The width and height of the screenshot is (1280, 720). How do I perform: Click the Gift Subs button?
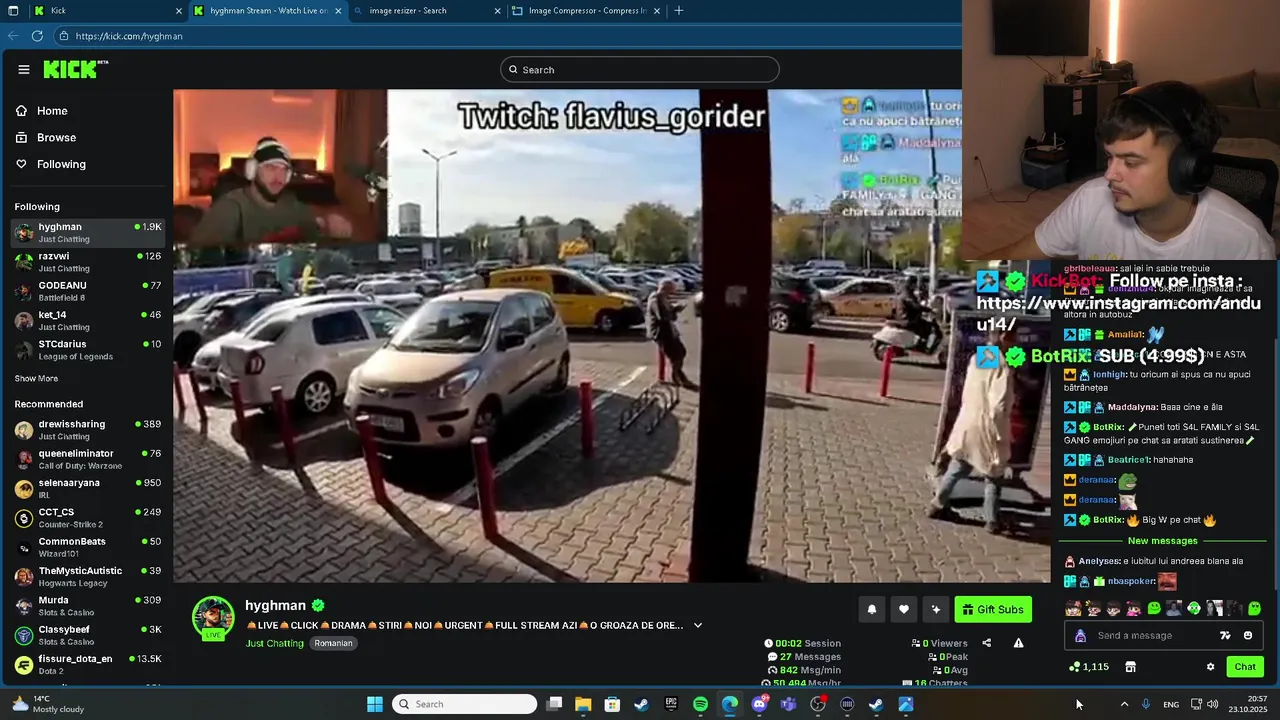pos(993,609)
